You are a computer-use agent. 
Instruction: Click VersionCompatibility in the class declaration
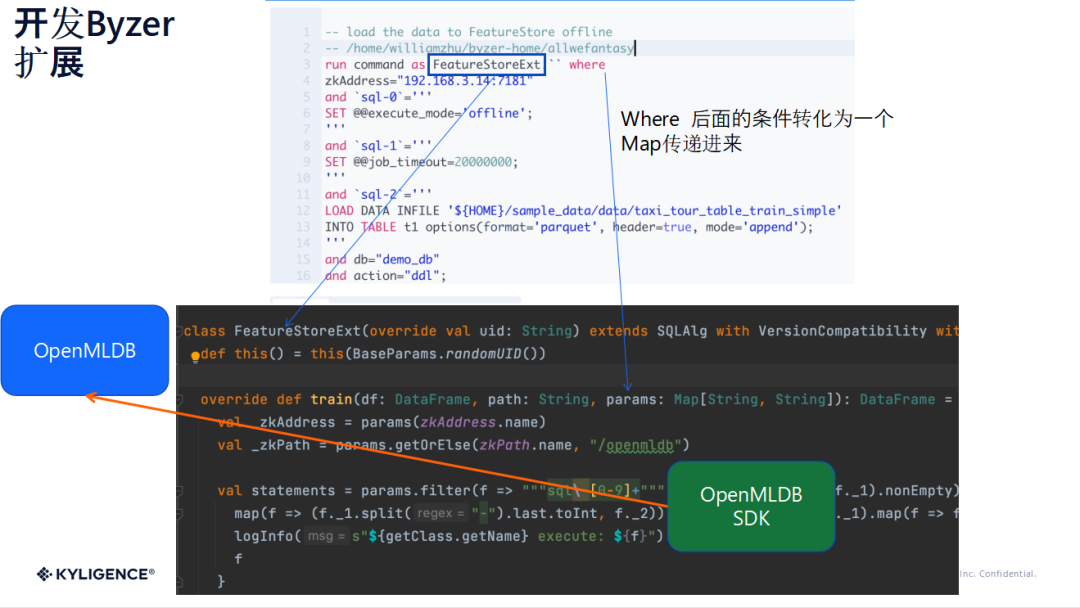click(x=842, y=331)
